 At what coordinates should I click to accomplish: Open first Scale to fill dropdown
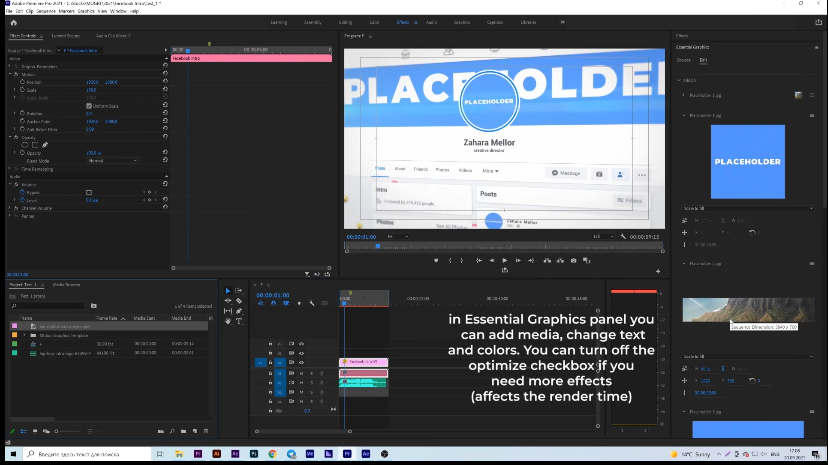pos(748,208)
